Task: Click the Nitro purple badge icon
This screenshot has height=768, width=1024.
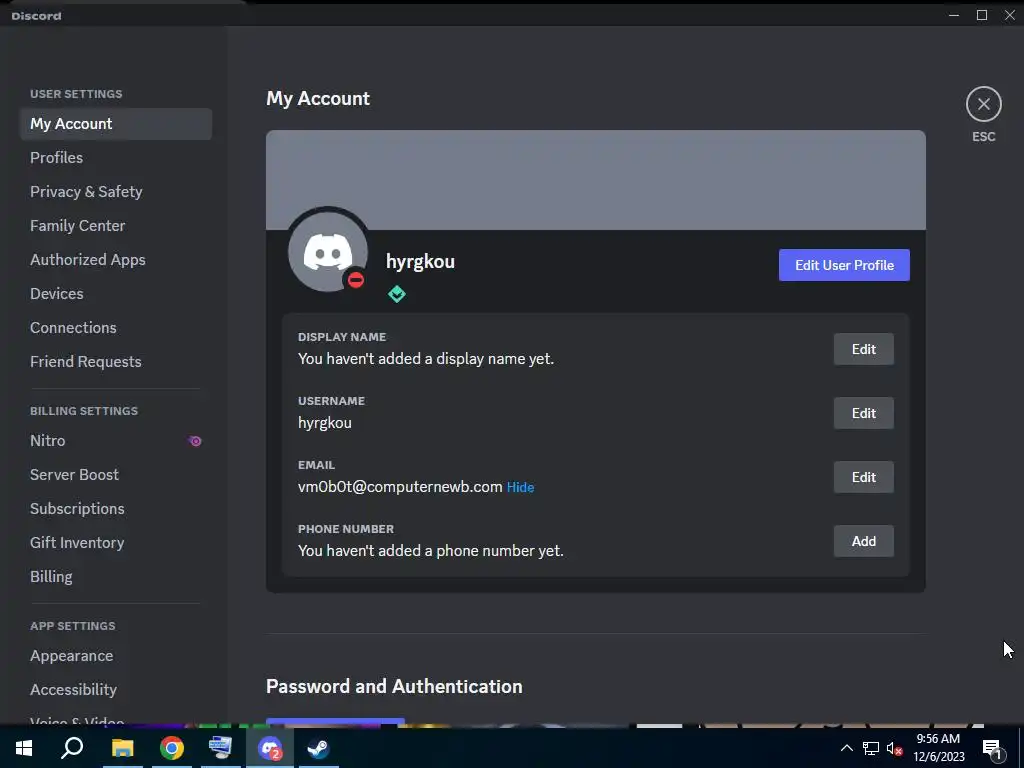Action: pyautogui.click(x=195, y=441)
